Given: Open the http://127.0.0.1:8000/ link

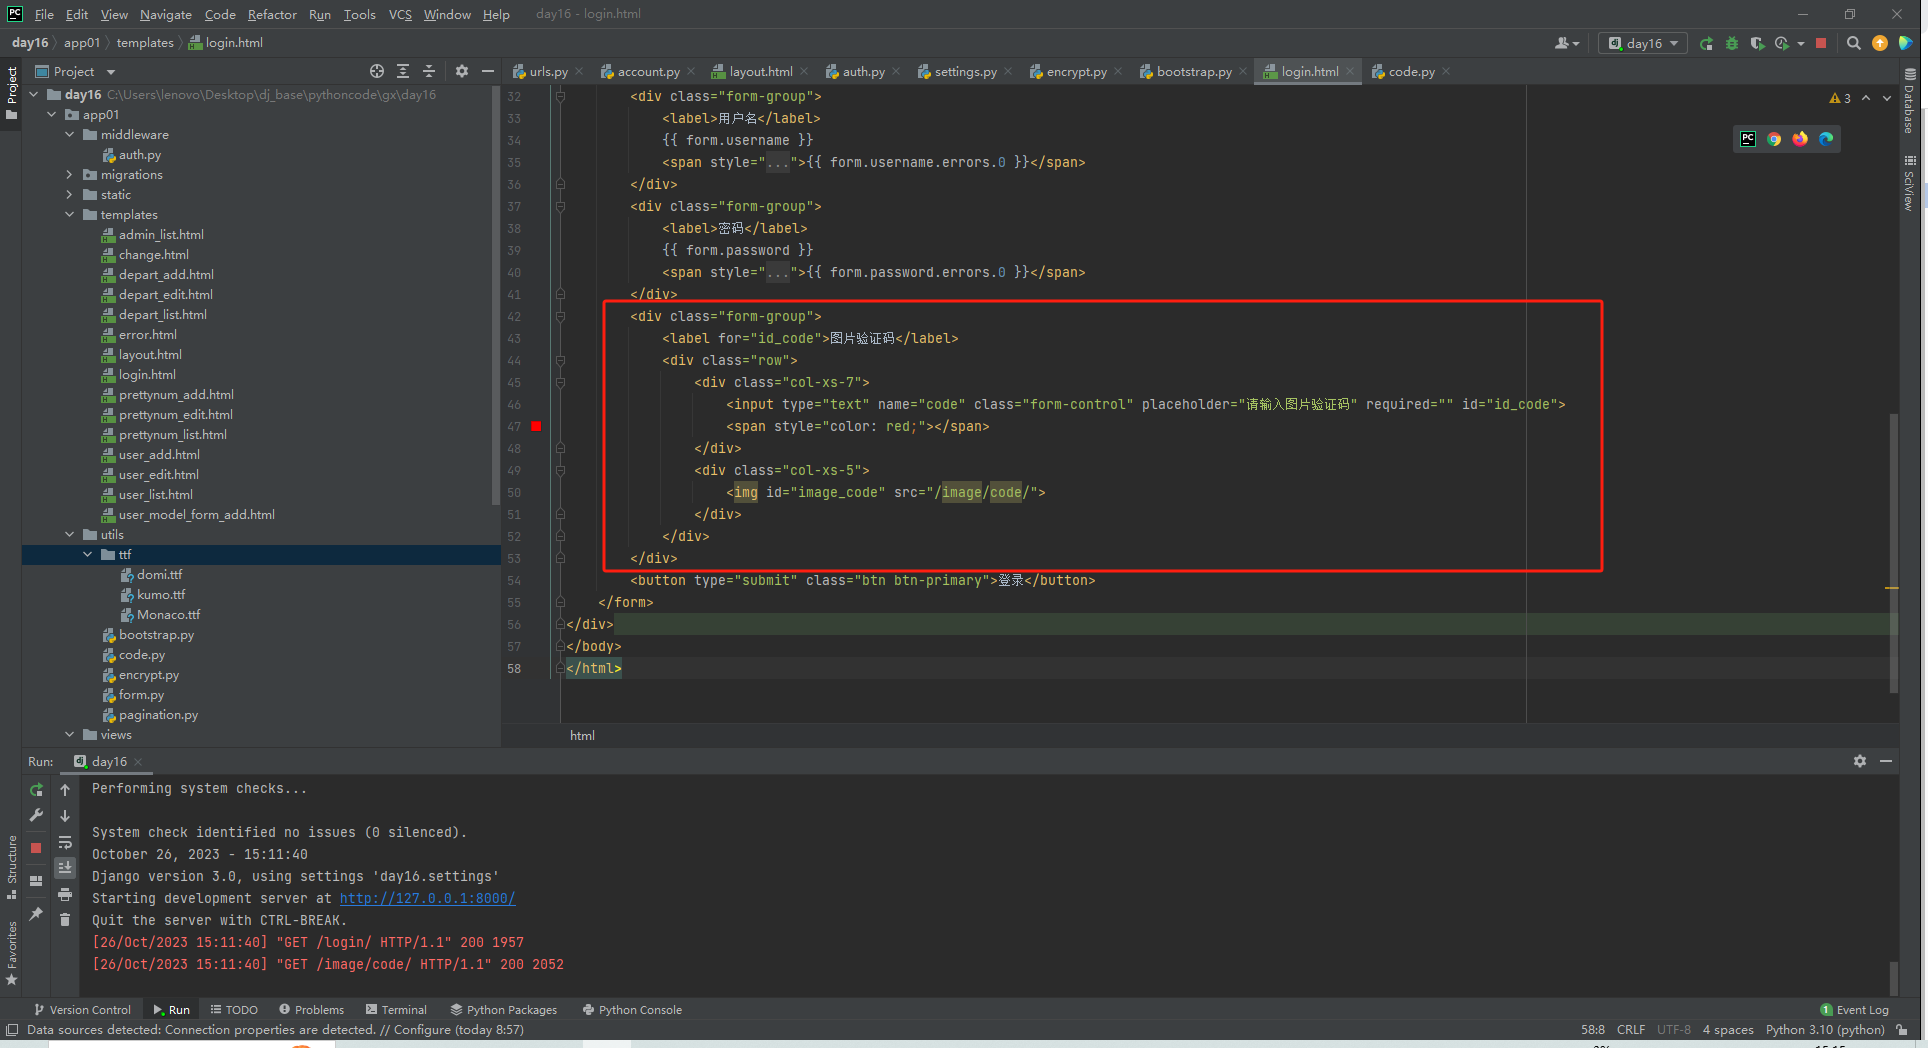Looking at the screenshot, I should tap(427, 898).
